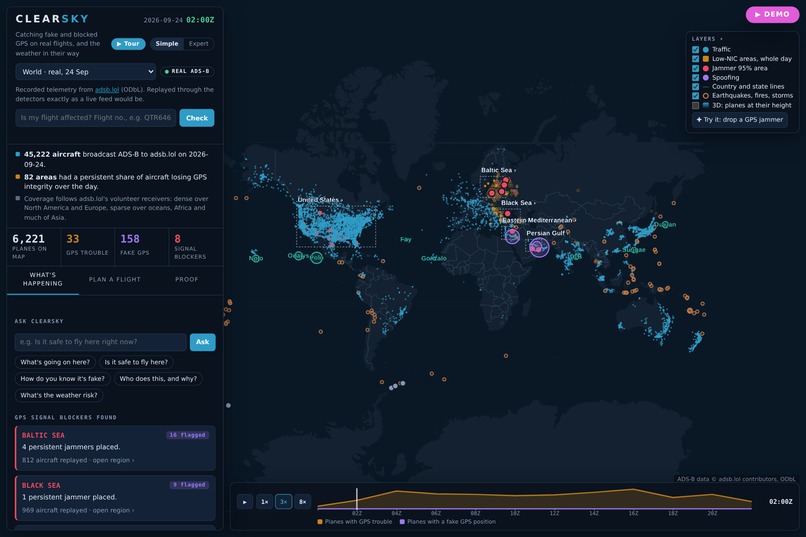Focus the flight number input field
Image resolution: width=806 pixels, height=537 pixels.
[96, 118]
